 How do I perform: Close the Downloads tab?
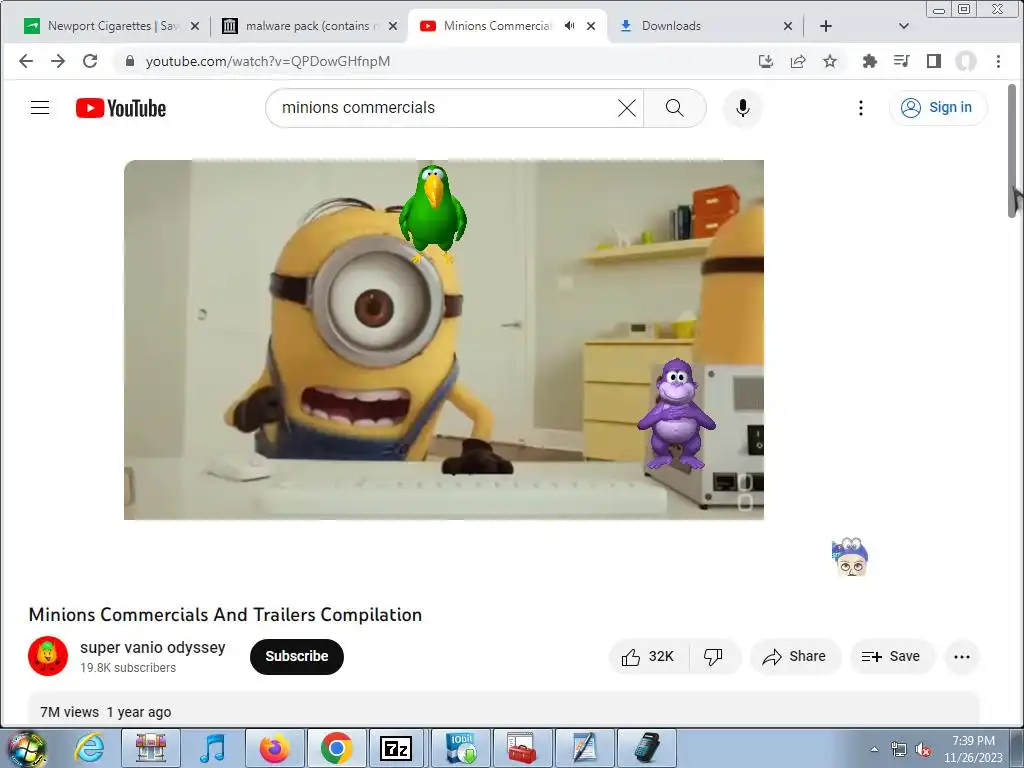pyautogui.click(x=788, y=26)
